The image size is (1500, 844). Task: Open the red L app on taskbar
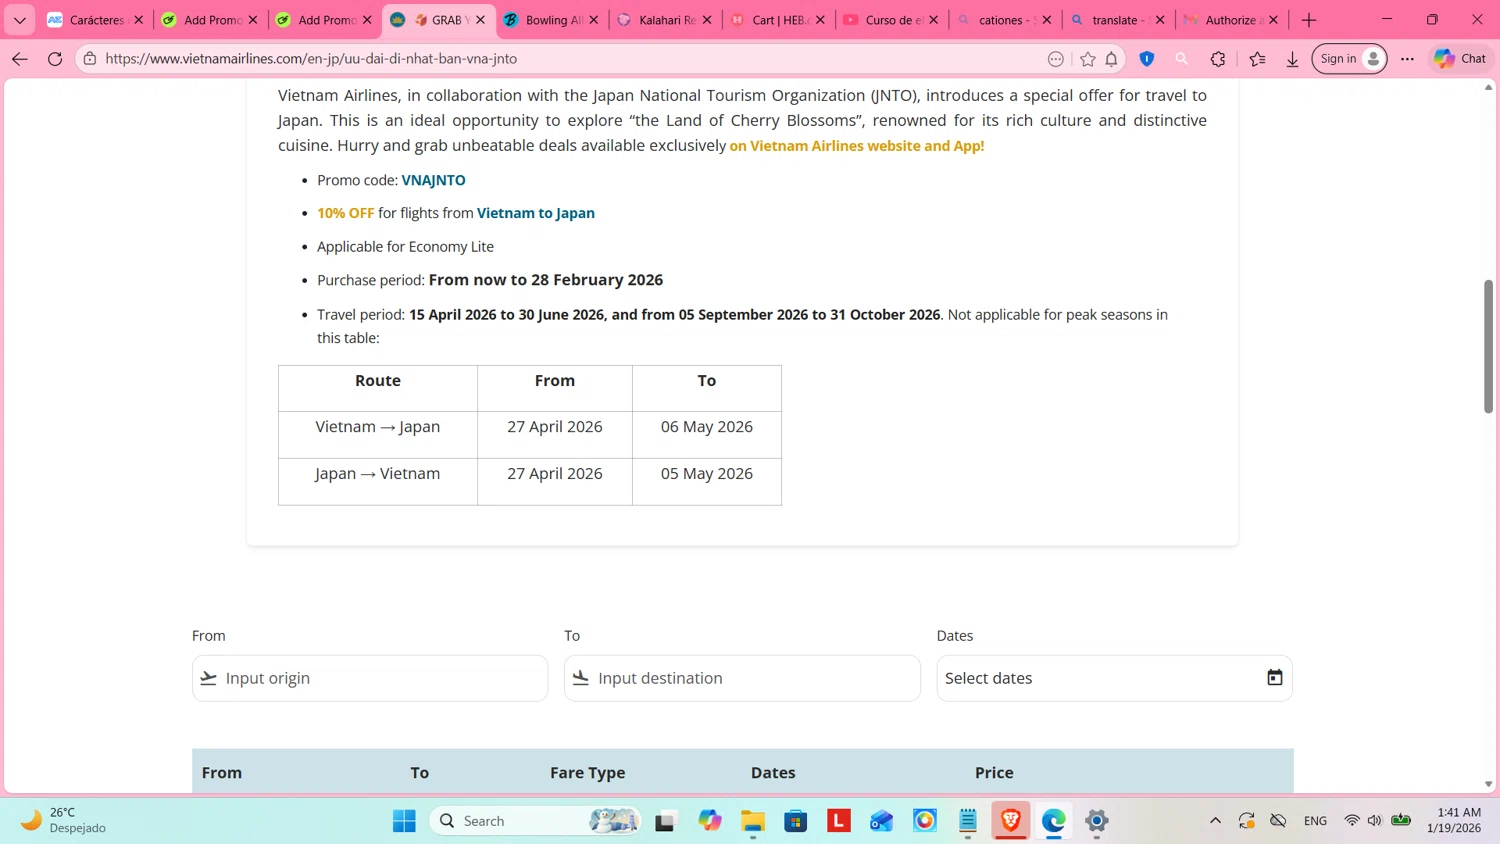pos(839,821)
